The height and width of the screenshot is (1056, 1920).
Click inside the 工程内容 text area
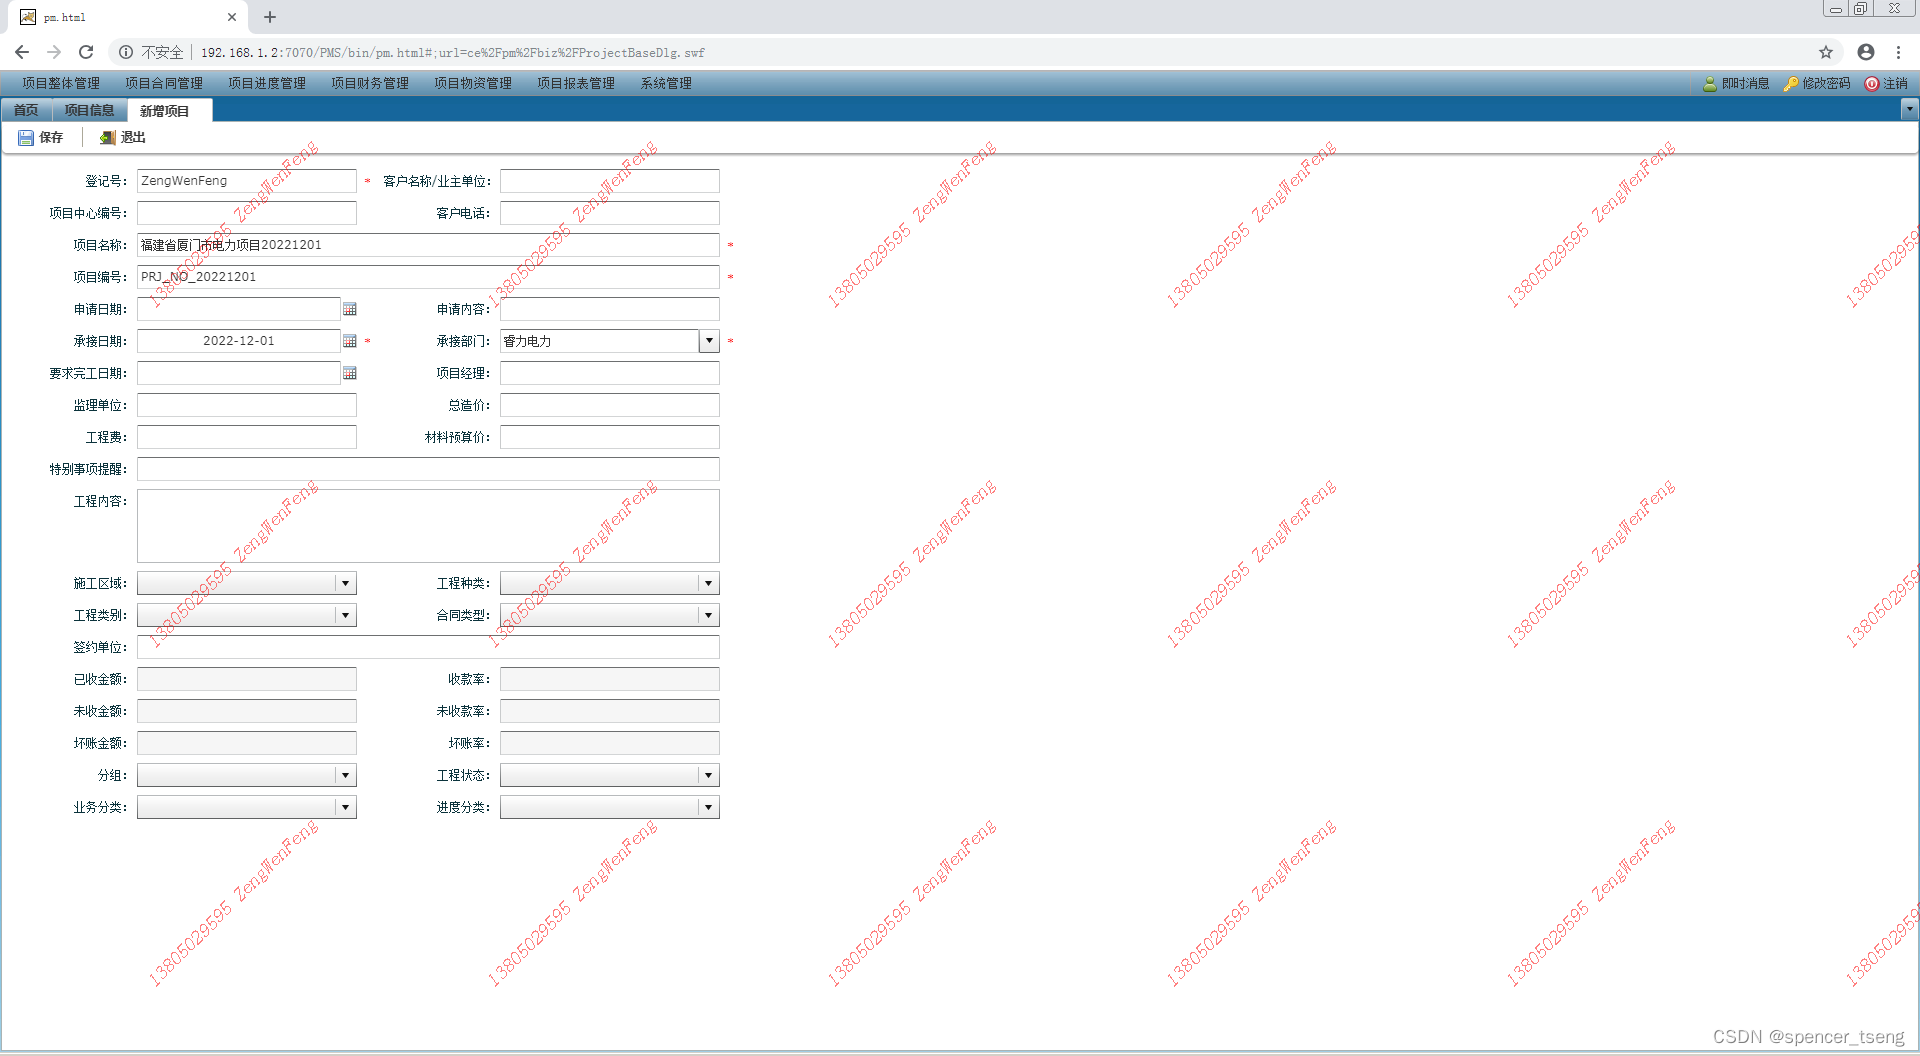(x=428, y=526)
